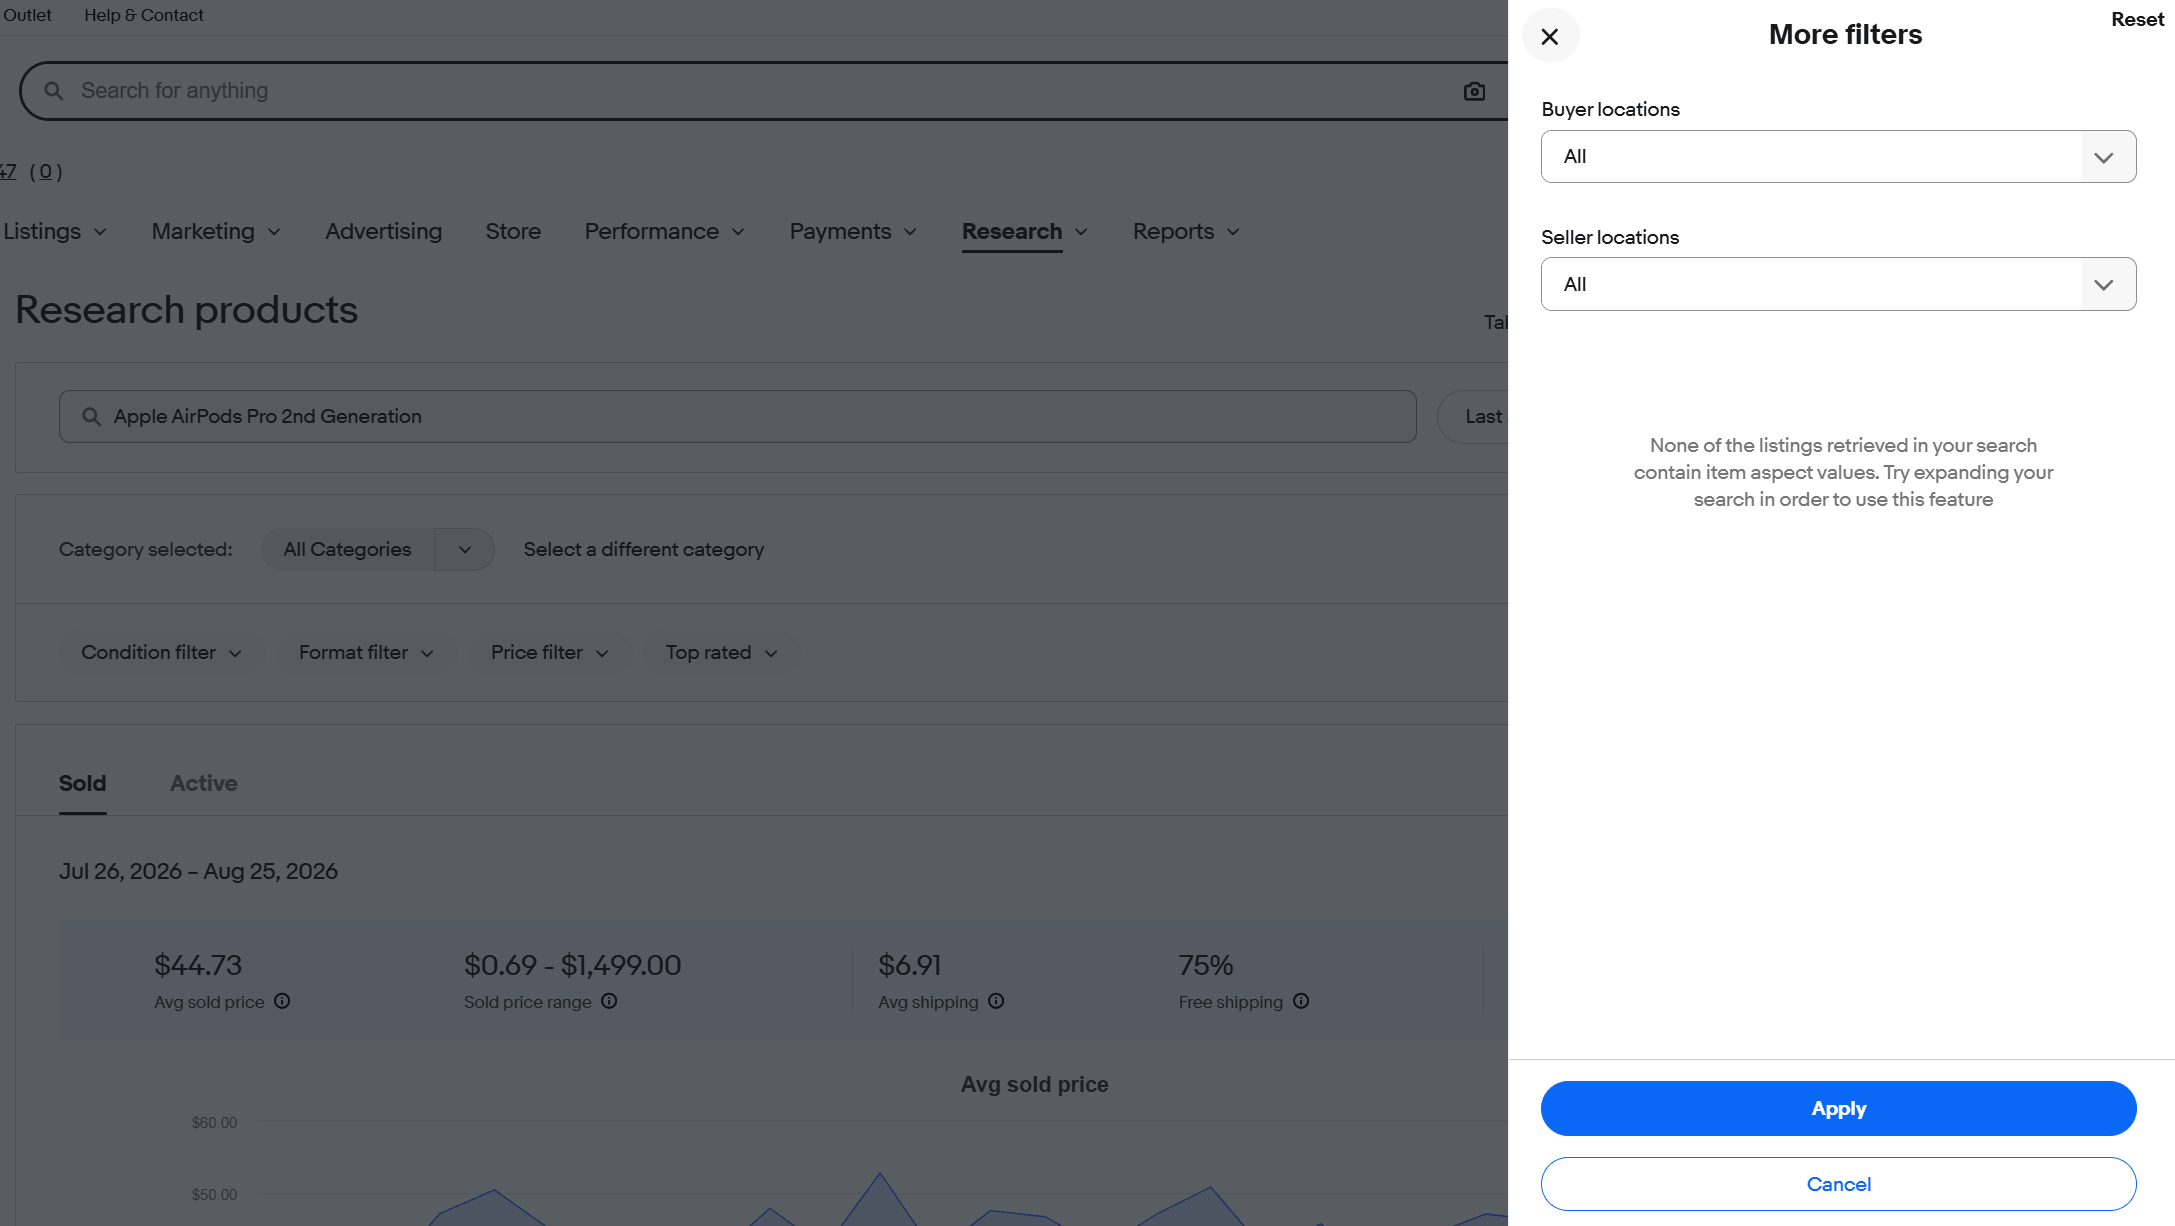Click the $6.91 average shipping value
The height and width of the screenshot is (1226, 2175).
(x=910, y=965)
